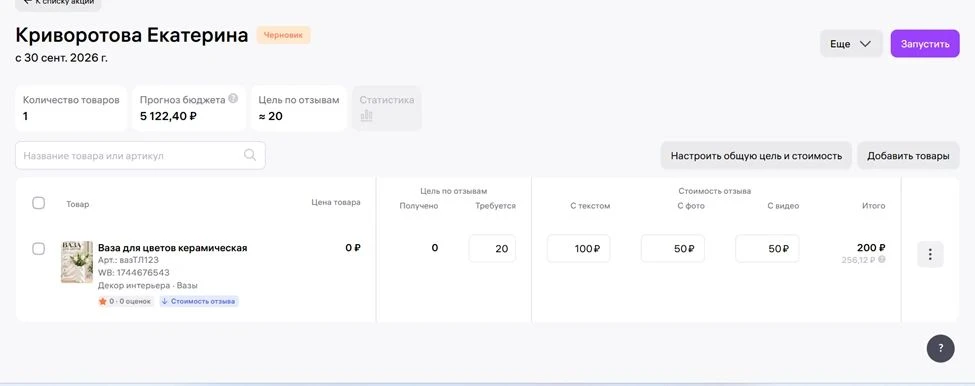
Task: Click the vase product thumbnail
Action: click(x=76, y=262)
